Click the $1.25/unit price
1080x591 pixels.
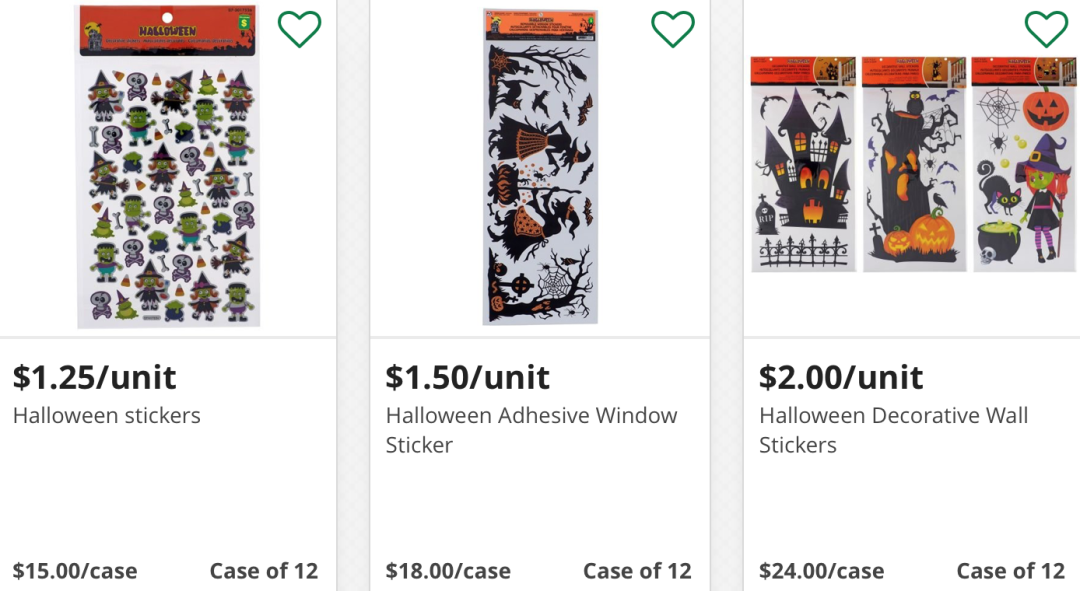click(95, 377)
